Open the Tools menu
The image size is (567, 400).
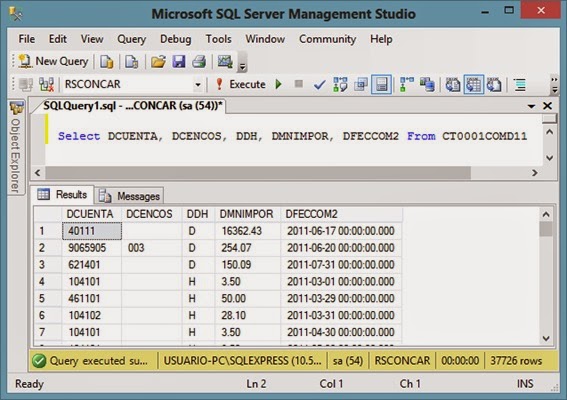tap(218, 39)
